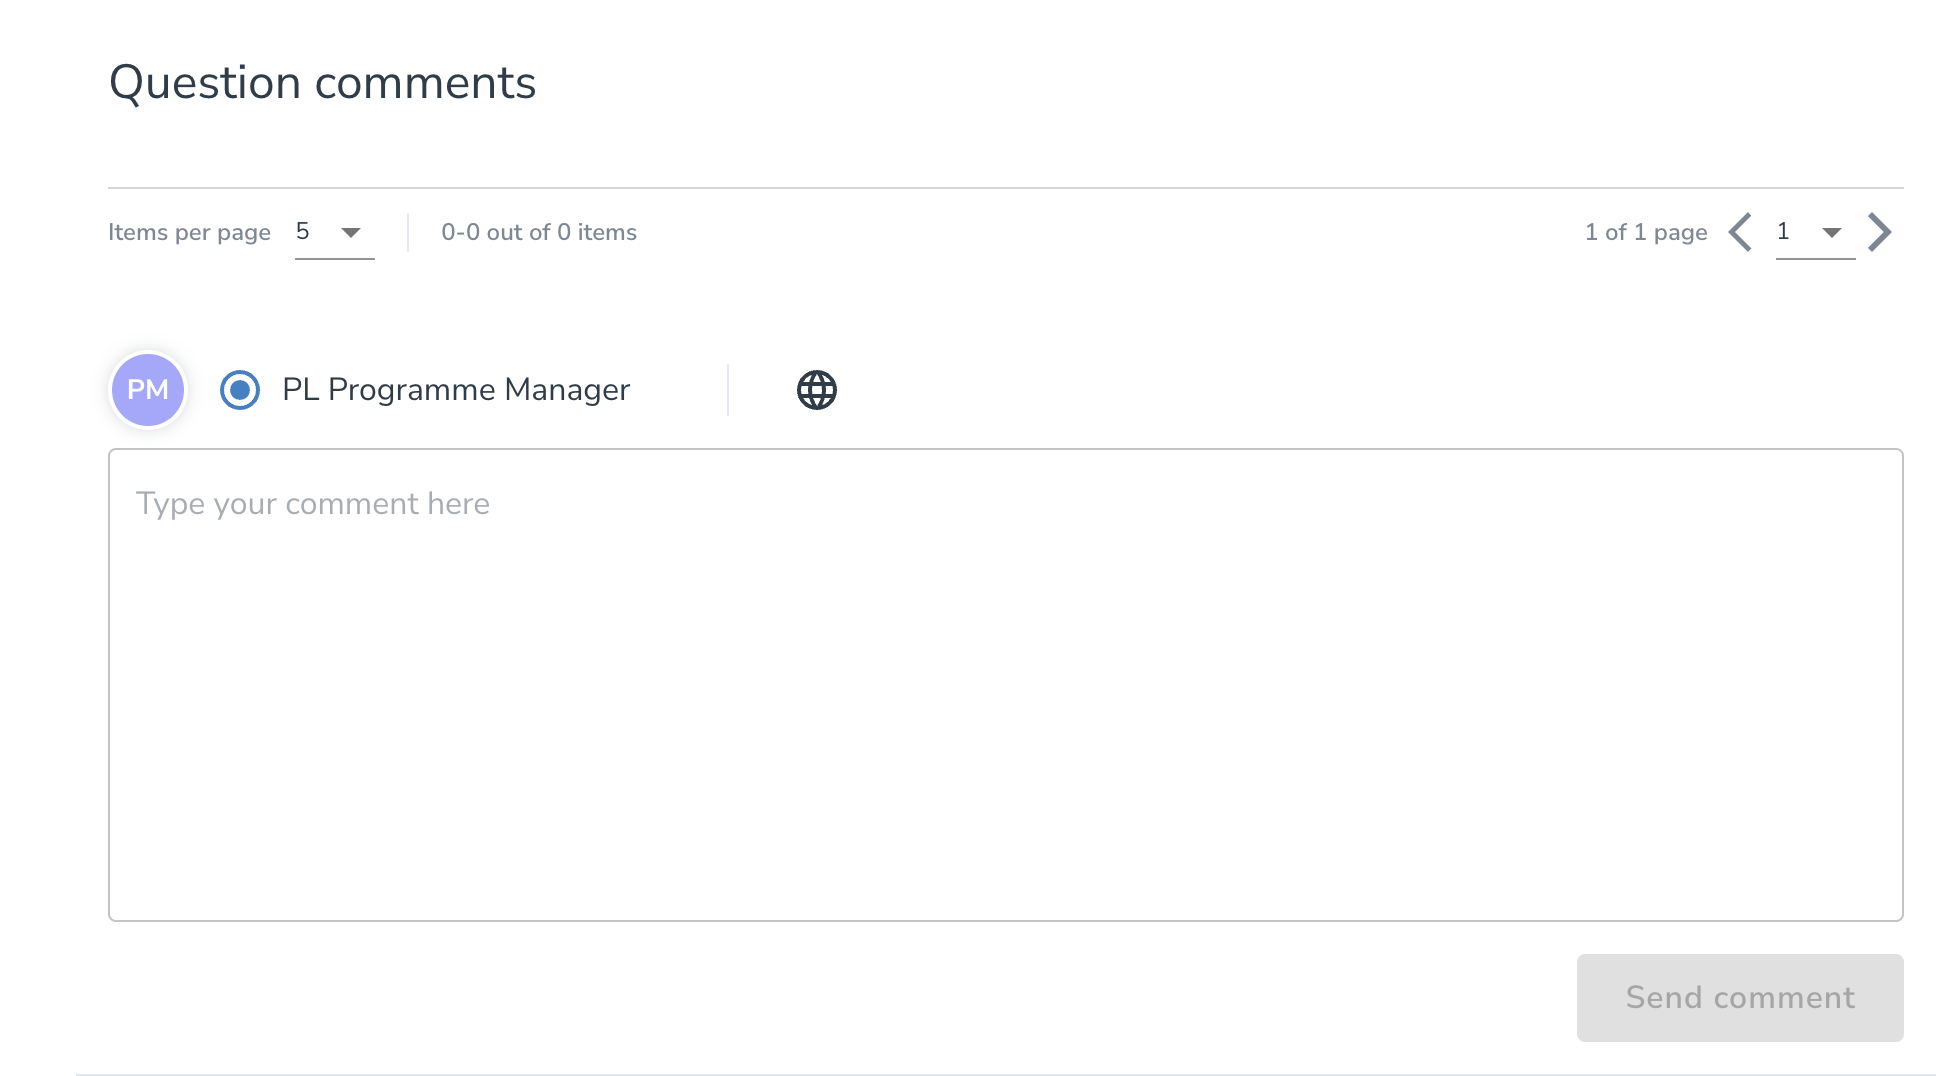The height and width of the screenshot is (1076, 1956).
Task: Click the arrow beside items per page value
Action: coord(351,233)
